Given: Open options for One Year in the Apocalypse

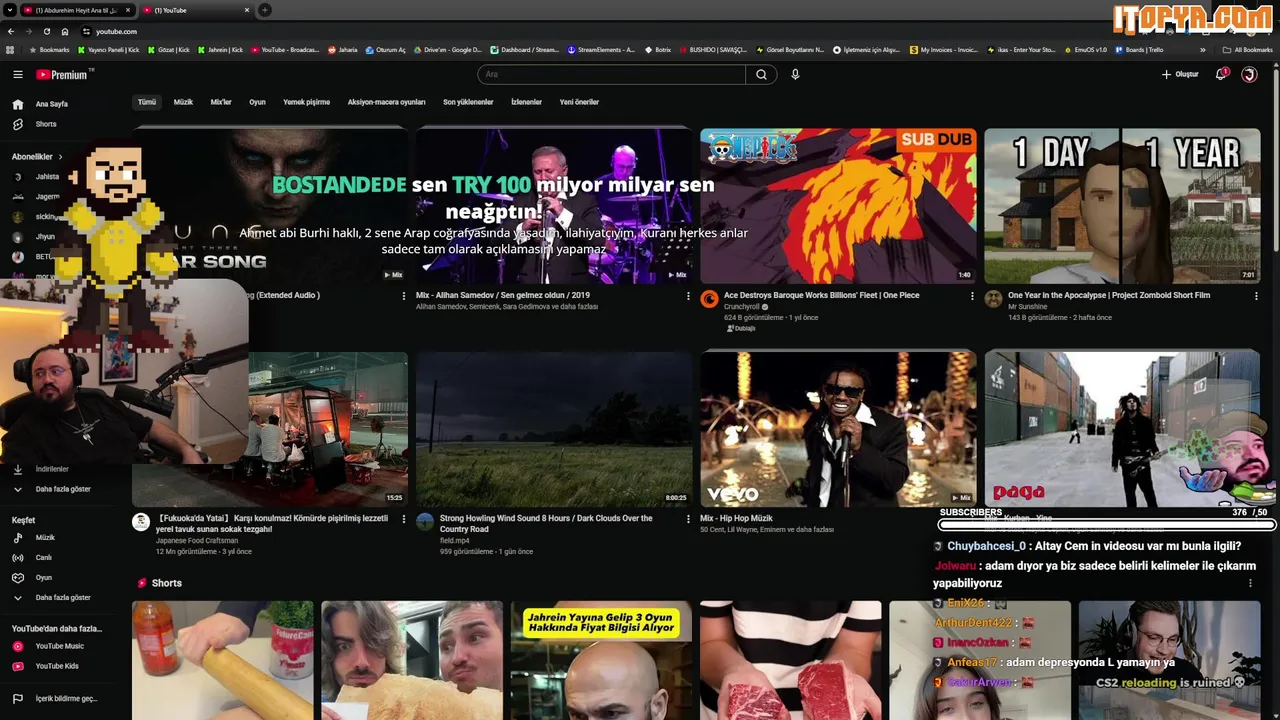Looking at the screenshot, I should pyautogui.click(x=1256, y=296).
